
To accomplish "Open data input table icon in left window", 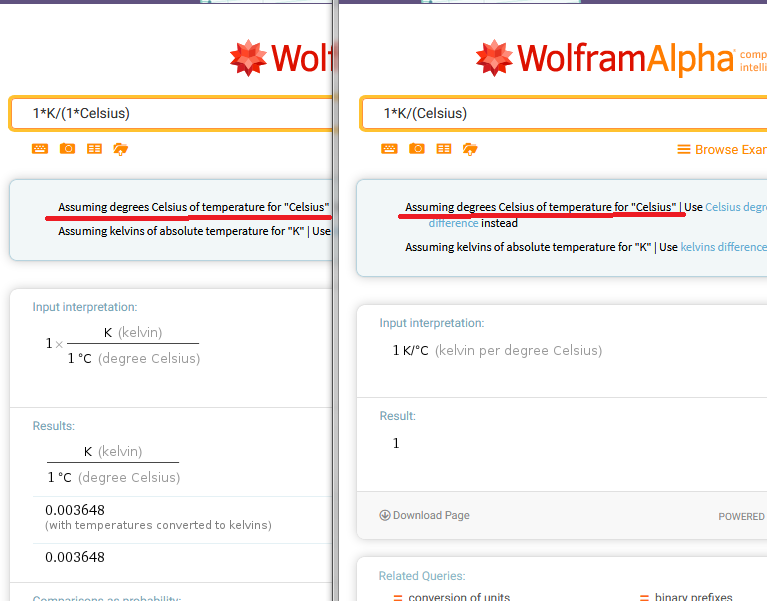I will pyautogui.click(x=94, y=149).
